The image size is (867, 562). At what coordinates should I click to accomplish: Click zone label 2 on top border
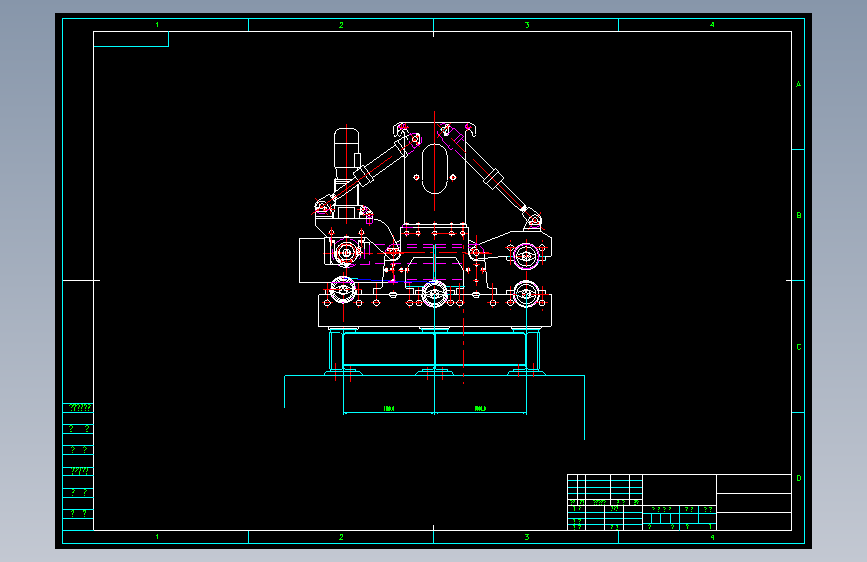tap(341, 25)
